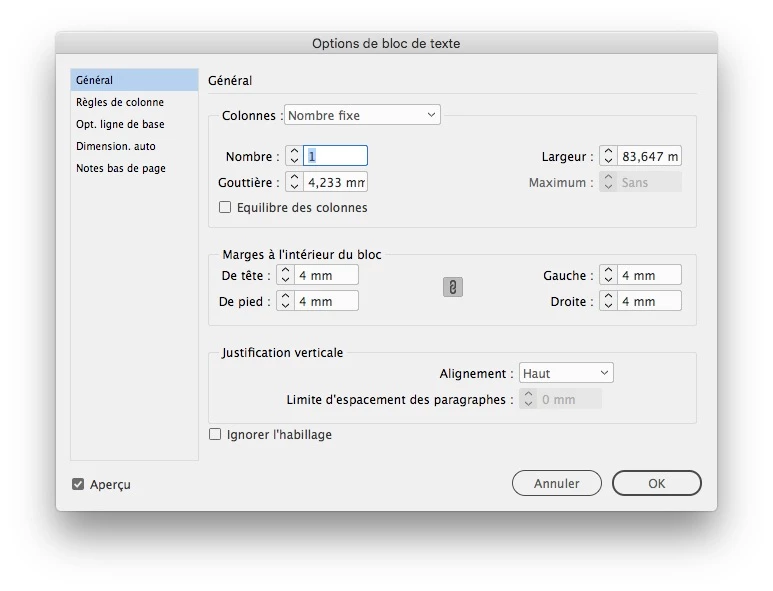Image resolution: width=773 pixels, height=591 pixels.
Task: Check Ignorer l'habillage option
Action: tap(215, 434)
